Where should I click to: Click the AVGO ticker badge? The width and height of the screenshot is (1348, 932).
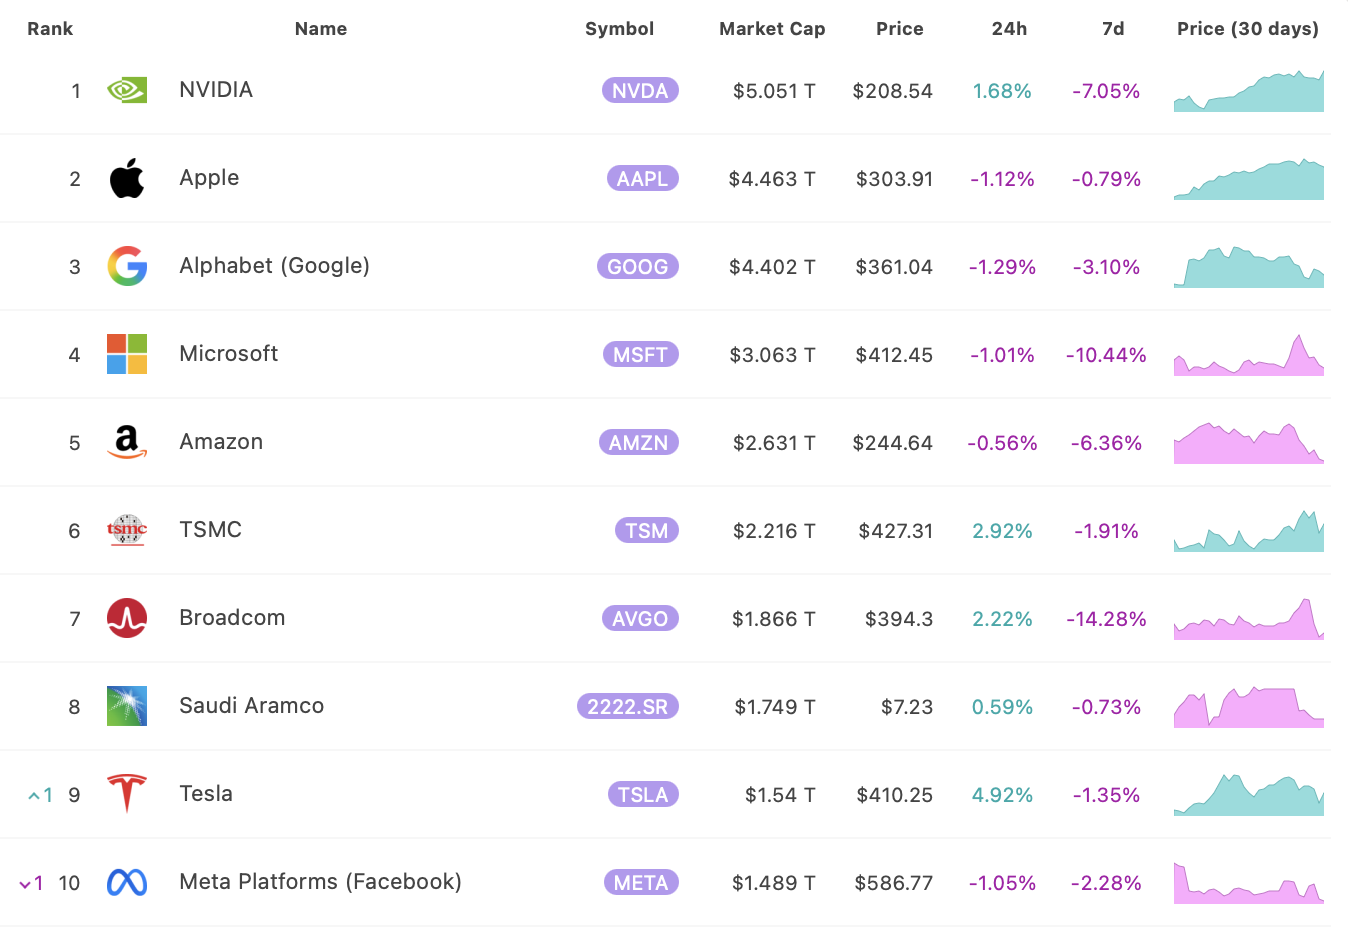coord(640,619)
